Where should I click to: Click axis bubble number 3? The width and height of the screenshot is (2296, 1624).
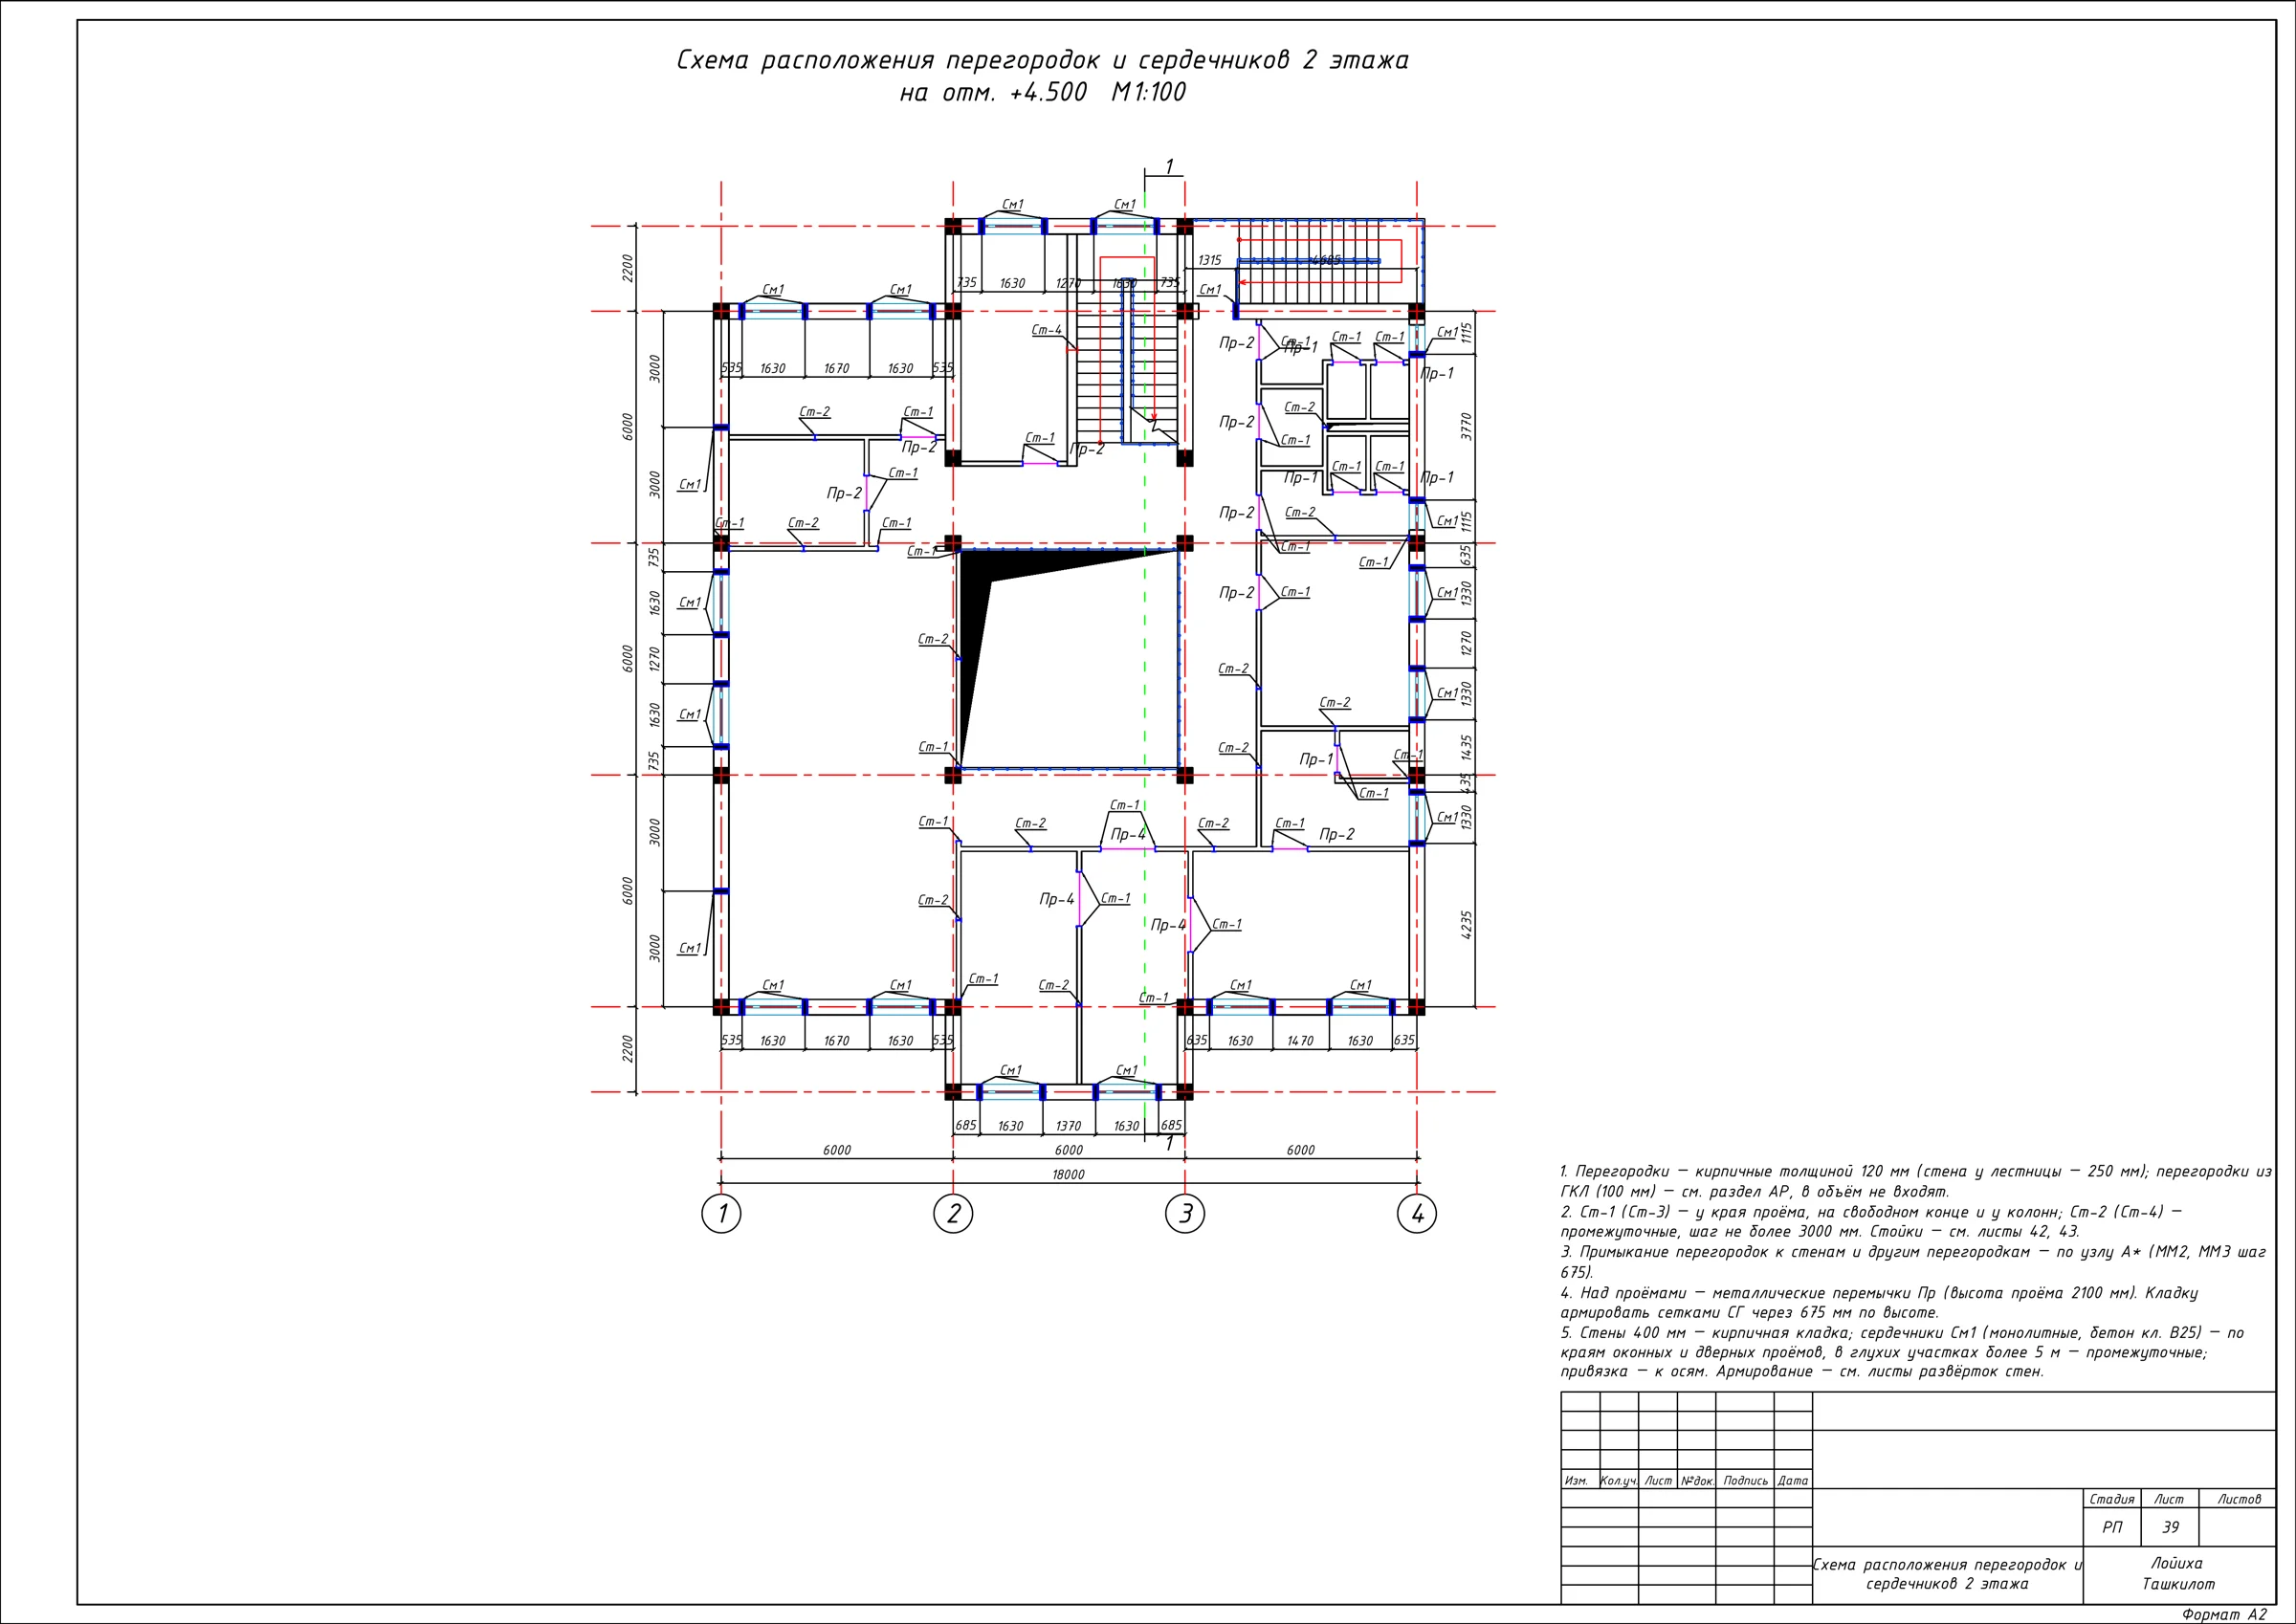1185,1214
